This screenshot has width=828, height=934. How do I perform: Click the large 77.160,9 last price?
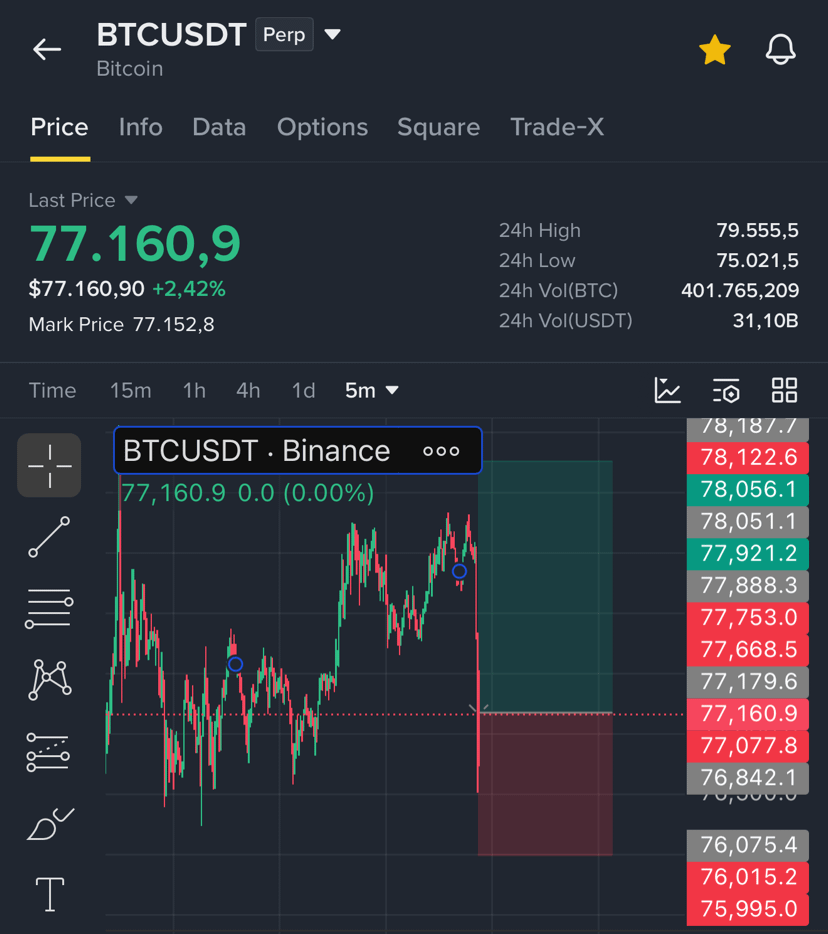pos(135,243)
